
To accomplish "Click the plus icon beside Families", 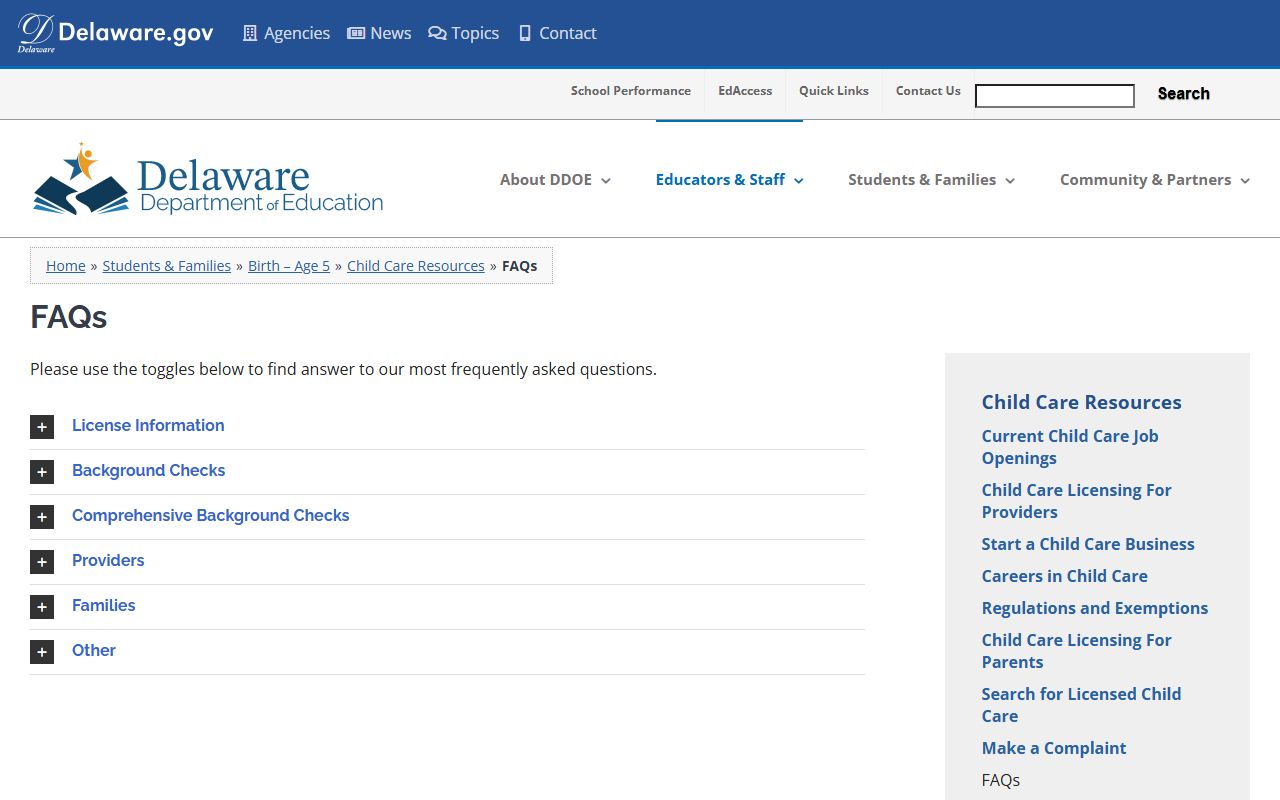I will pos(42,607).
